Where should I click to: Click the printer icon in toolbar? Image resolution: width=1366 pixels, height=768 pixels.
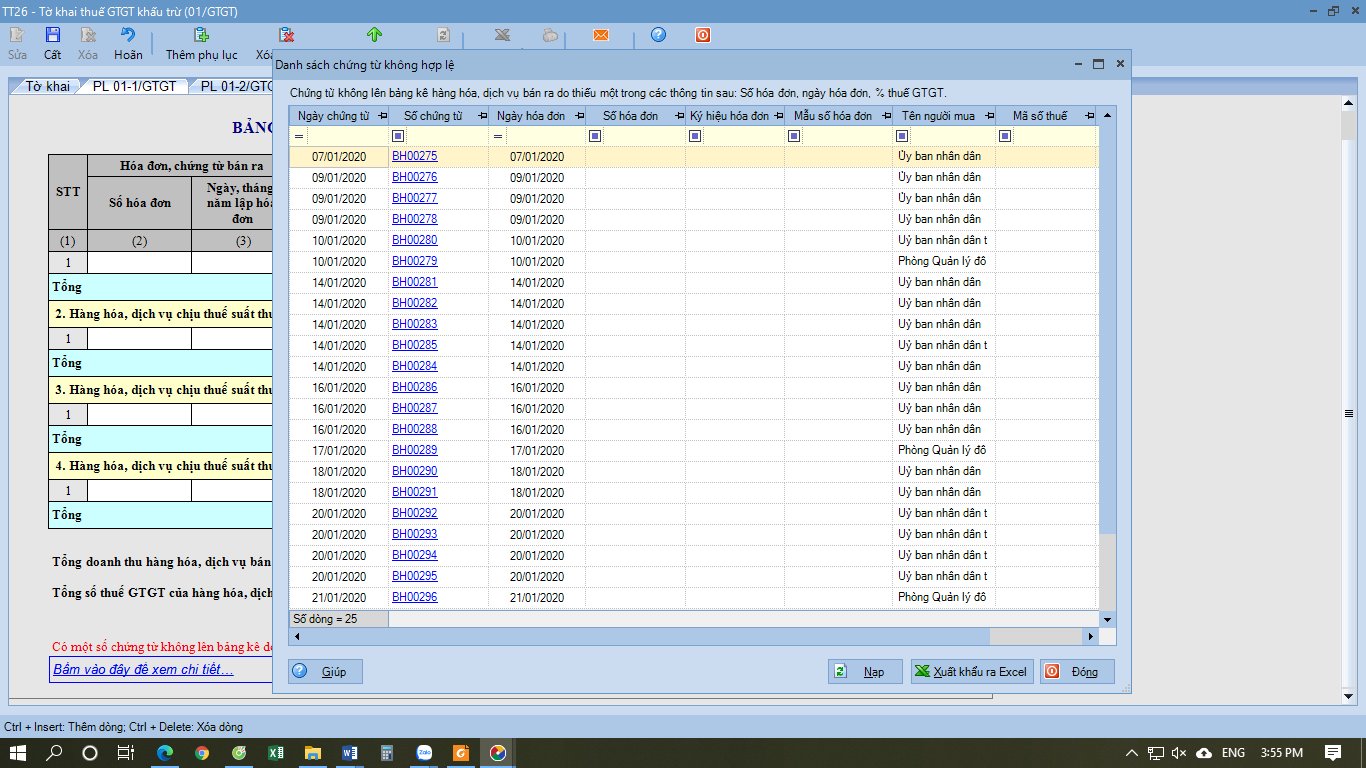550,35
